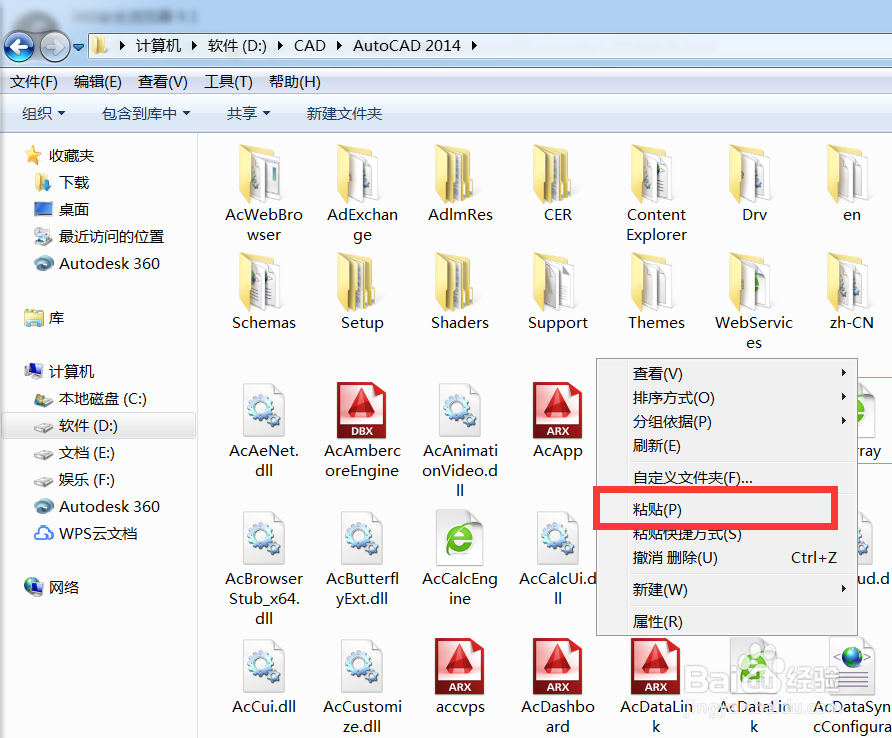Open the AdExchange folder
This screenshot has width=892, height=738.
point(362,193)
